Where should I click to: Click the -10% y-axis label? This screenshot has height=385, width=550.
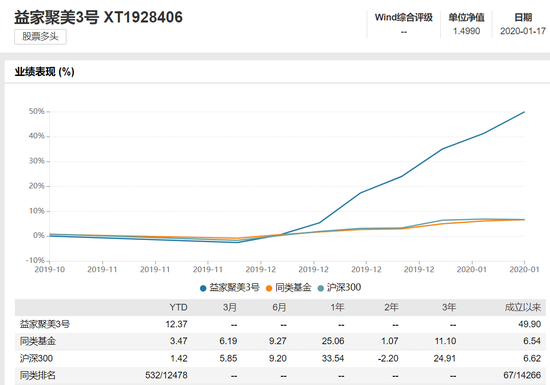click(x=35, y=261)
